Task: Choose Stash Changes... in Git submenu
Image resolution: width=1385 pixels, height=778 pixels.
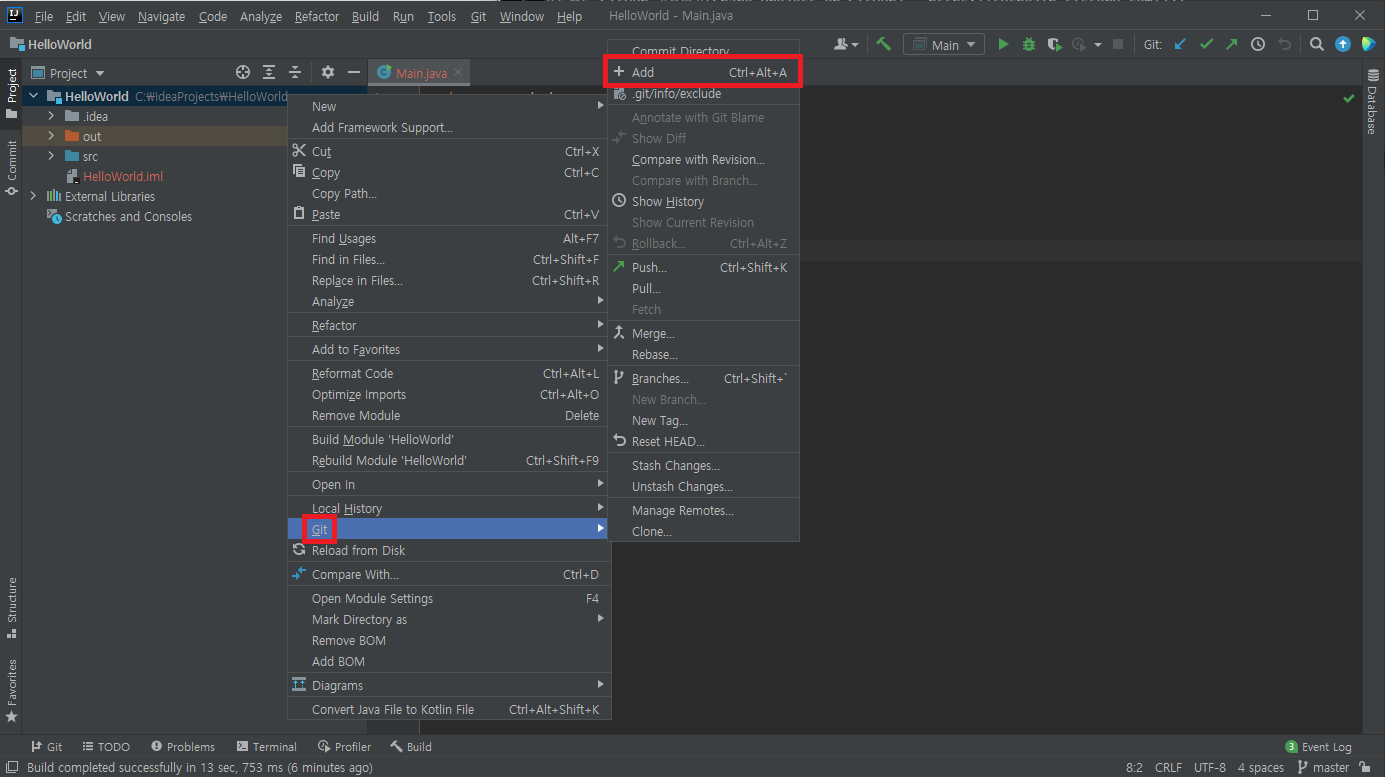Action: [x=704, y=465]
